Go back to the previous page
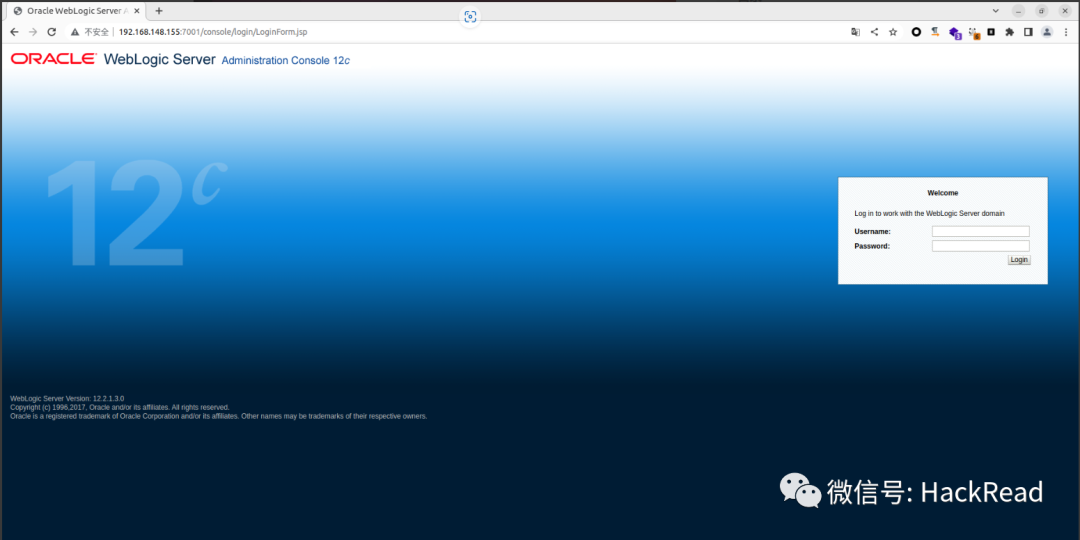 [x=14, y=32]
